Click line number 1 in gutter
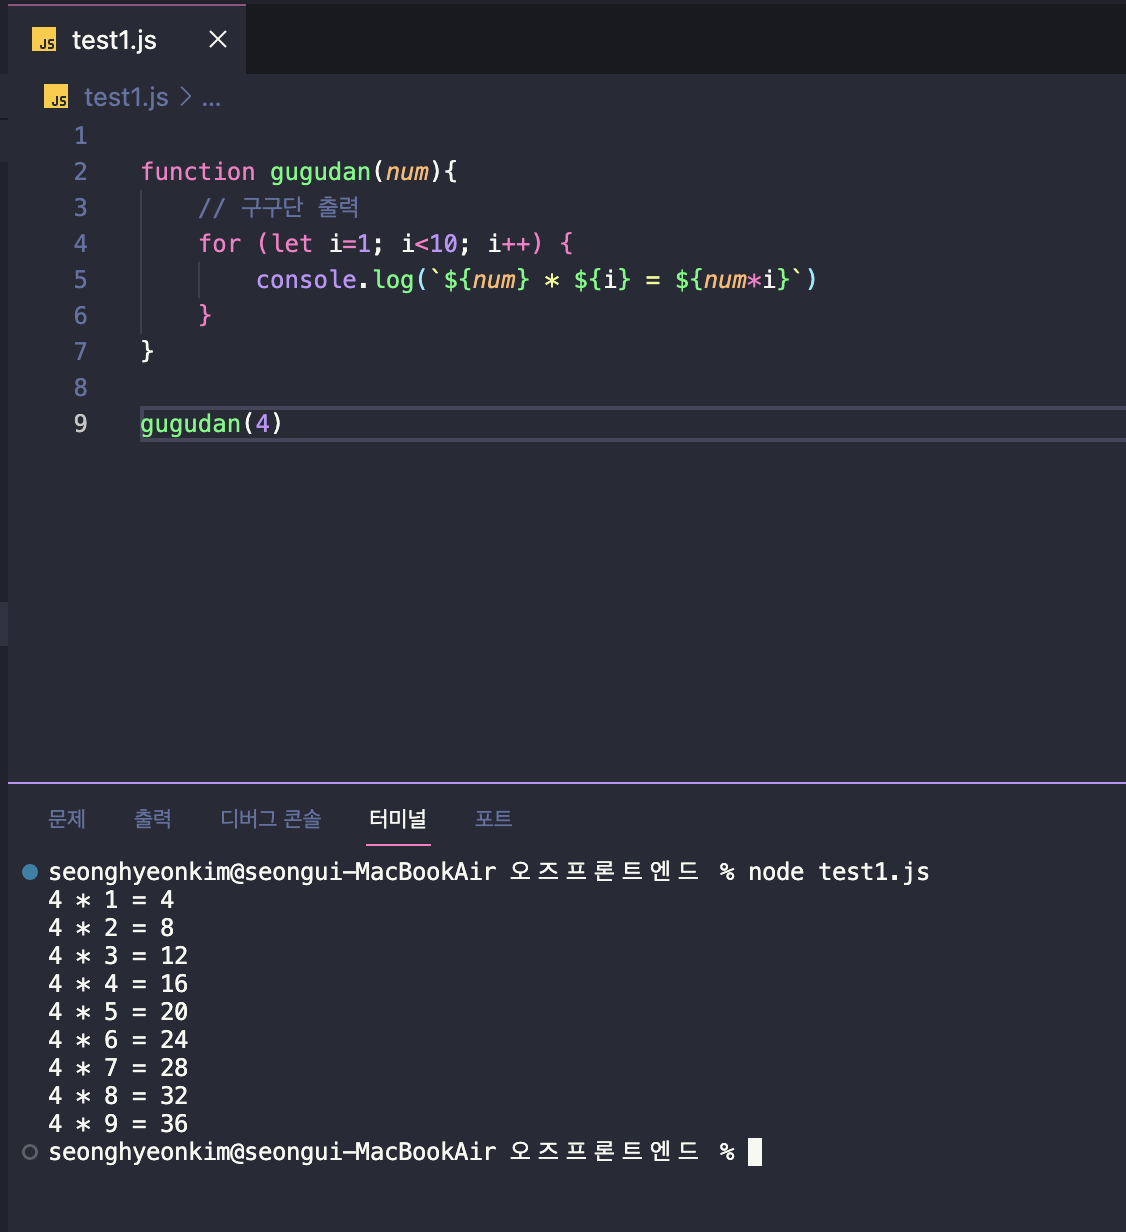Viewport: 1126px width, 1232px height. pyautogui.click(x=81, y=136)
